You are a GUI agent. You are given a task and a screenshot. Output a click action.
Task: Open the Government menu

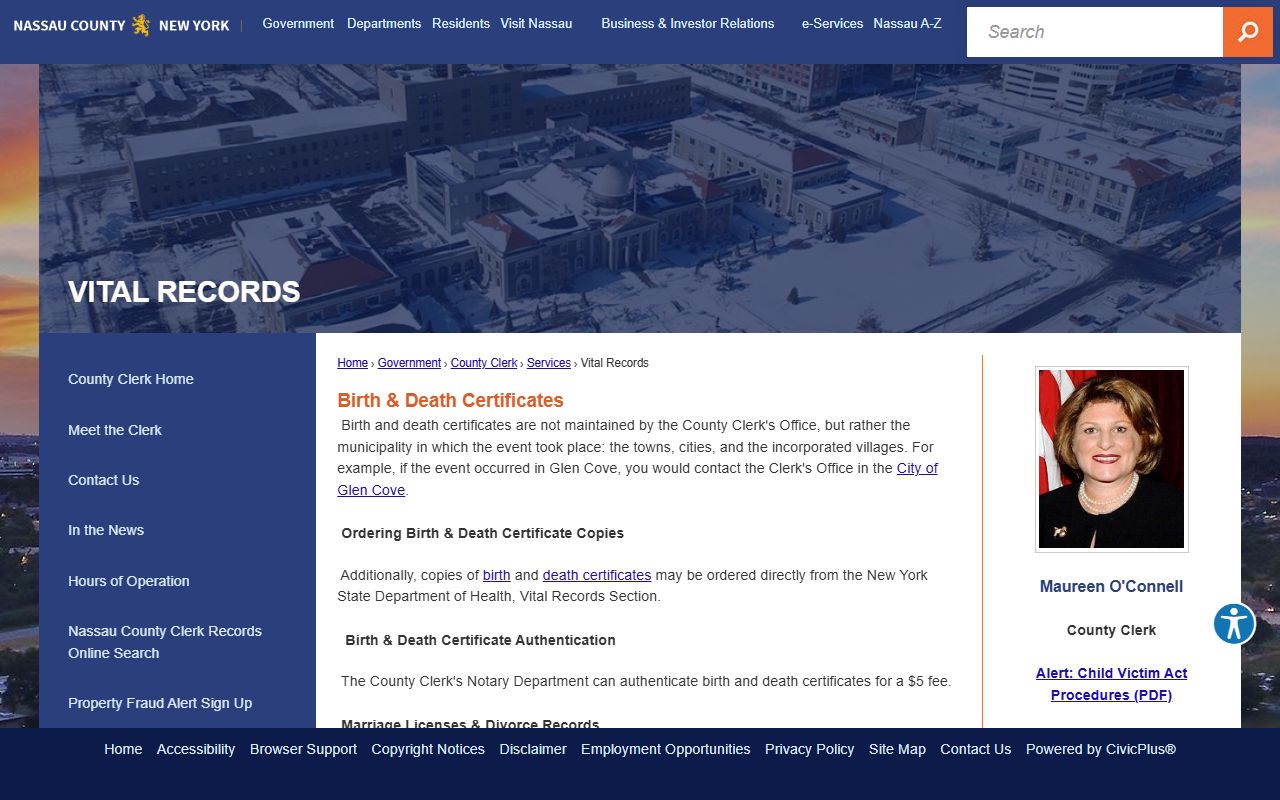point(298,23)
